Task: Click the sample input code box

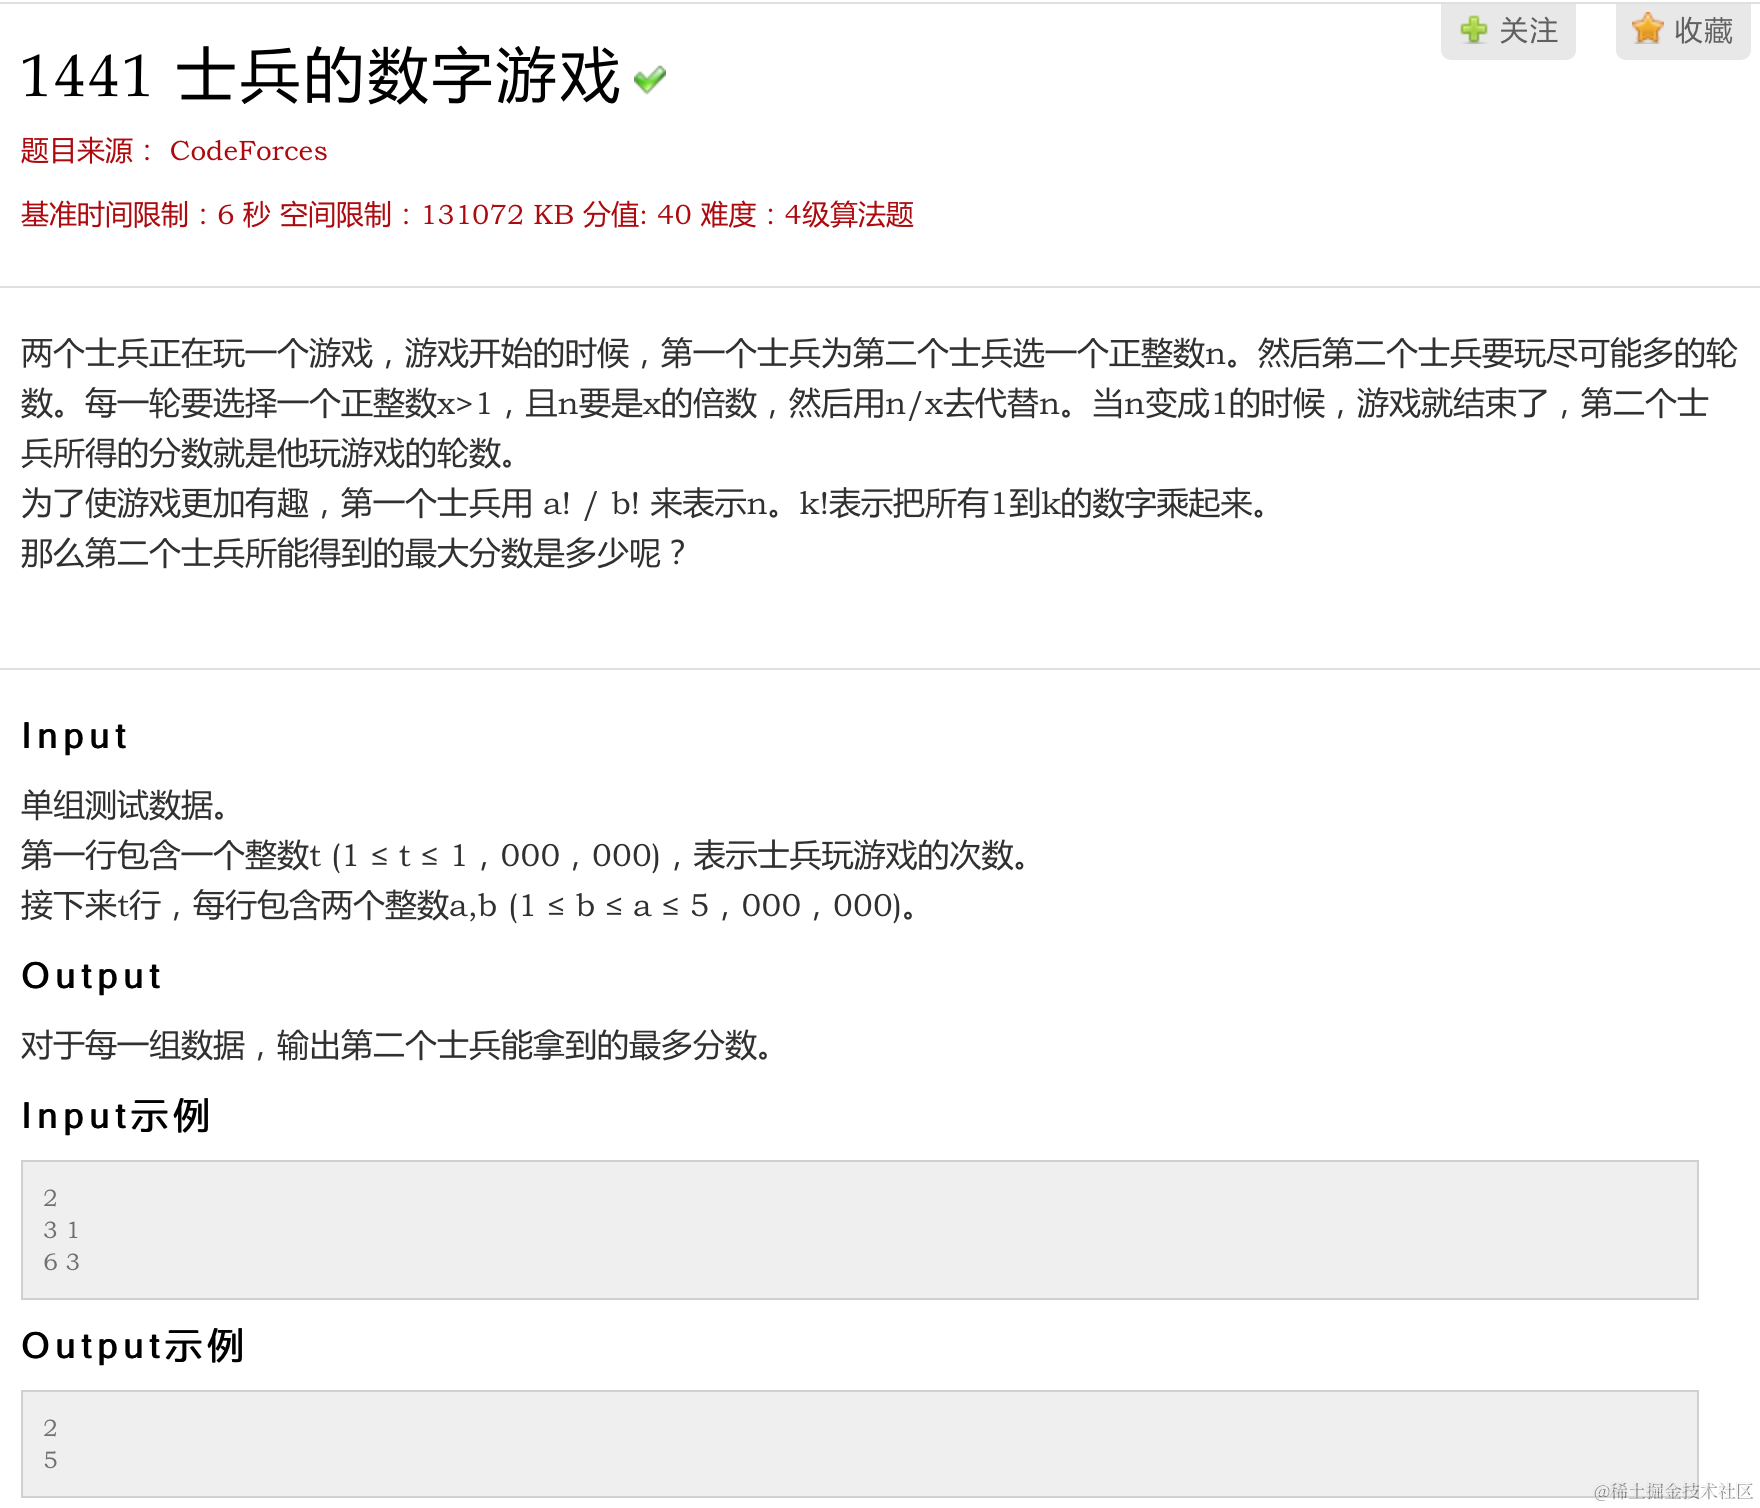Action: pos(860,1230)
